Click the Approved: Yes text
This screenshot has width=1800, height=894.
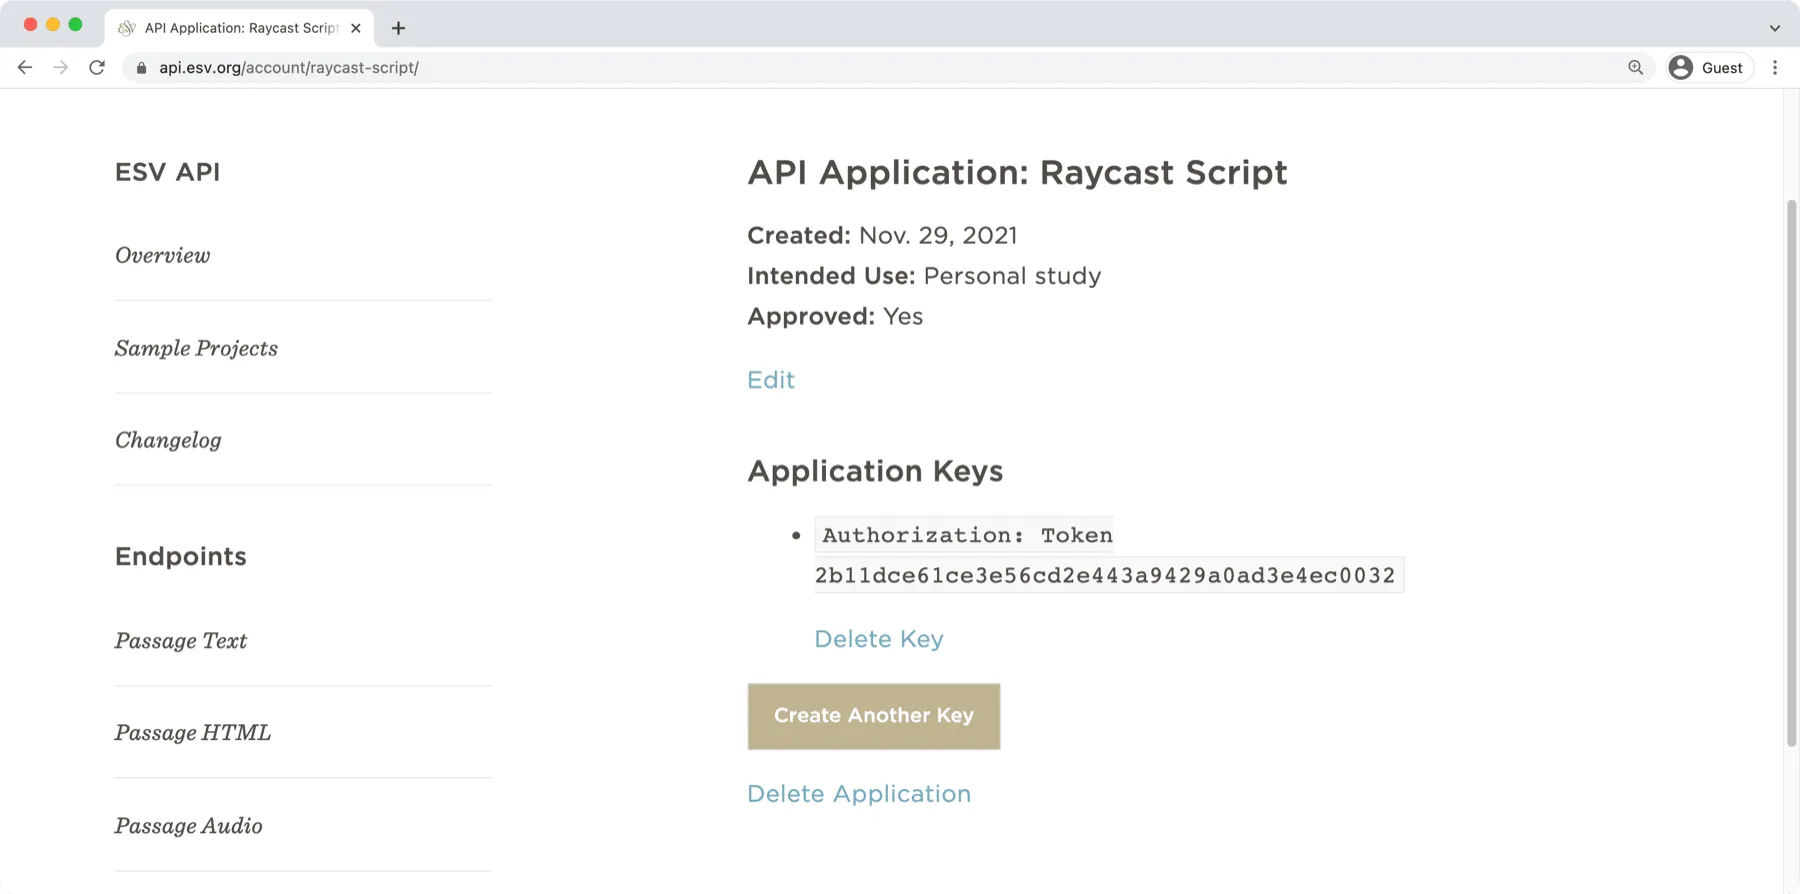click(835, 316)
